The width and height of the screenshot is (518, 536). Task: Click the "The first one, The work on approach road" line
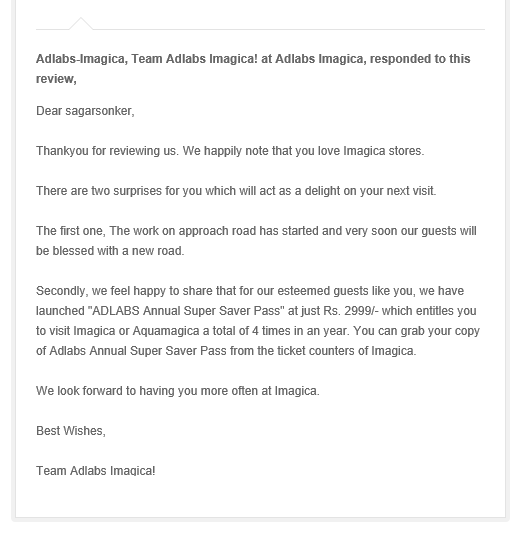(x=256, y=231)
